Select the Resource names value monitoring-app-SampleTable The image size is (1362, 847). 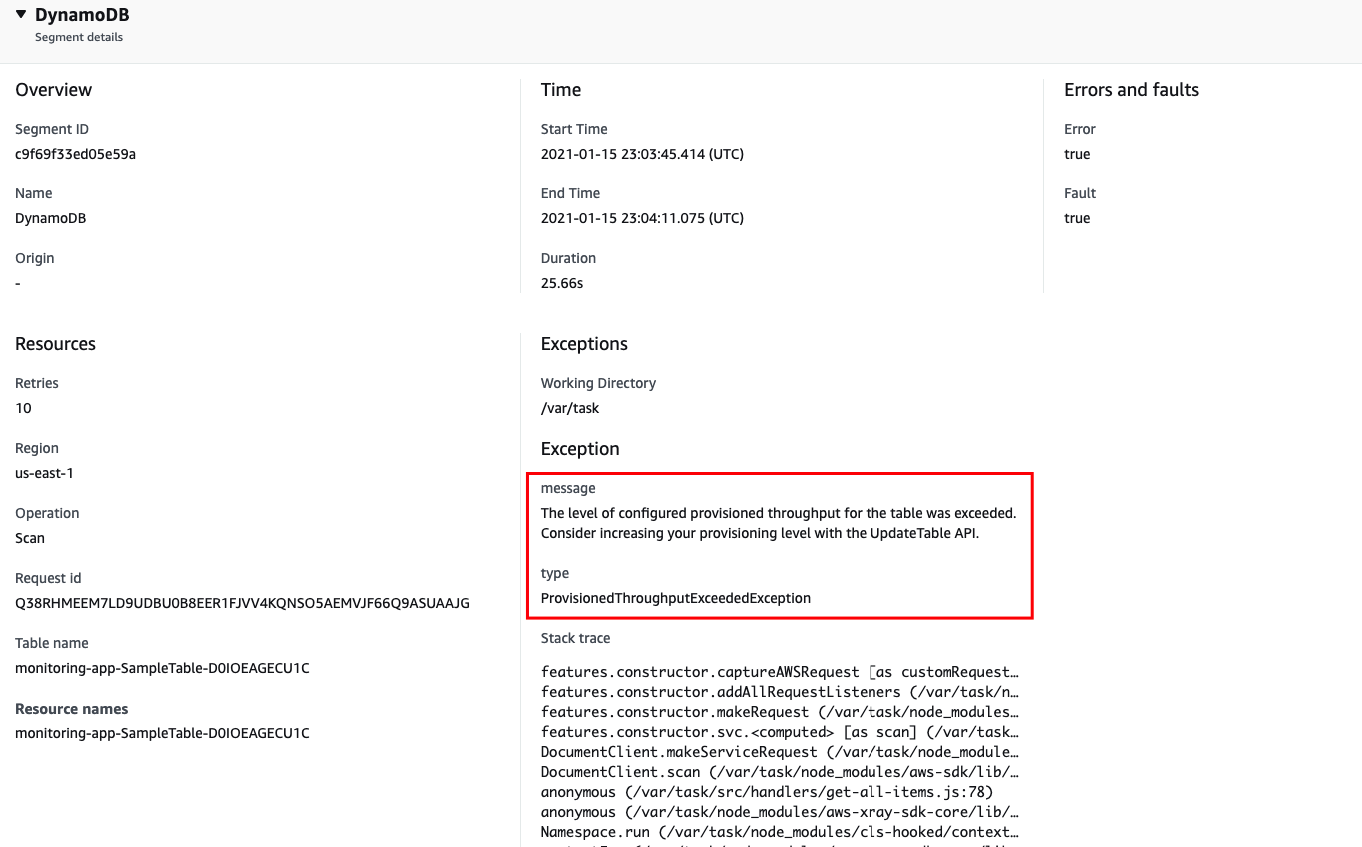tap(162, 733)
